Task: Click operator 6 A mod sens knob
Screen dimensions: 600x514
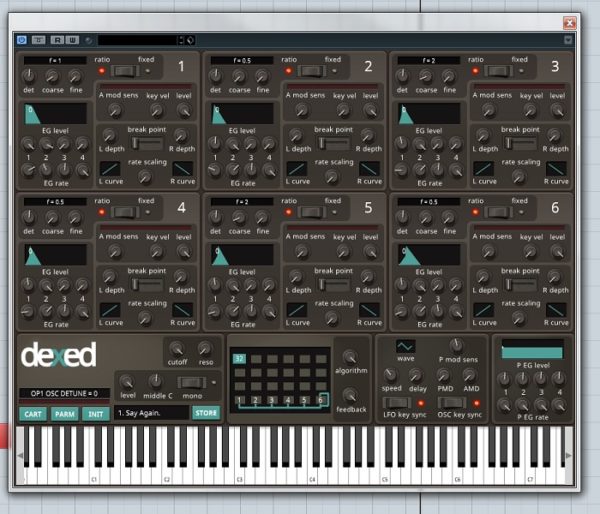Action: pyautogui.click(x=488, y=252)
